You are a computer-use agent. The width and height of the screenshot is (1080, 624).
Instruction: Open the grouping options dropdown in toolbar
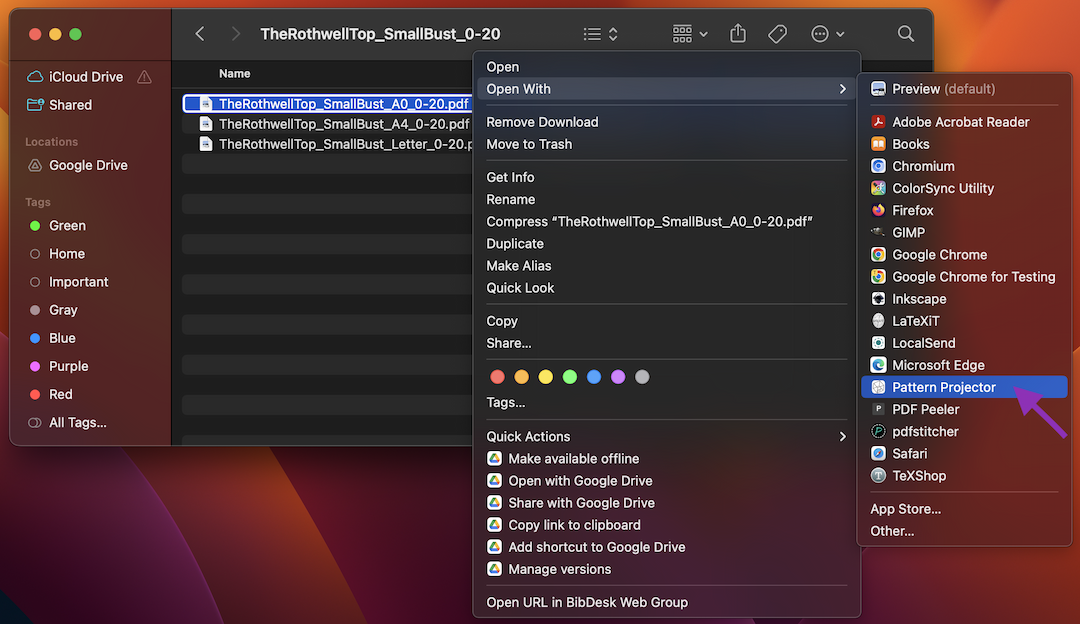[690, 34]
